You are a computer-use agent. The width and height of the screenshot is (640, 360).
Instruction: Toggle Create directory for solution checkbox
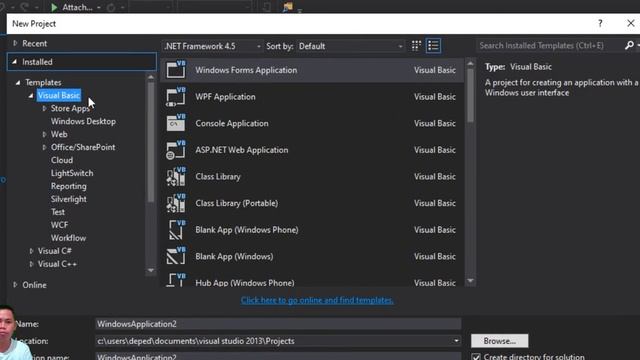(x=476, y=357)
